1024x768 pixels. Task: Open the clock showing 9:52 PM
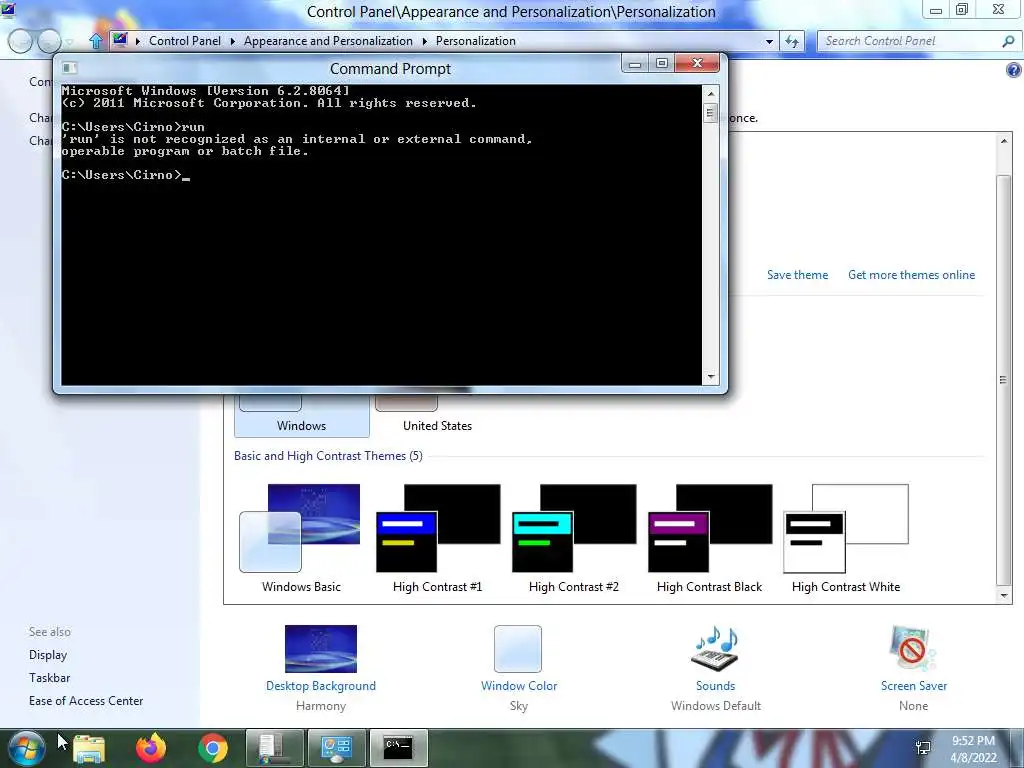(973, 749)
